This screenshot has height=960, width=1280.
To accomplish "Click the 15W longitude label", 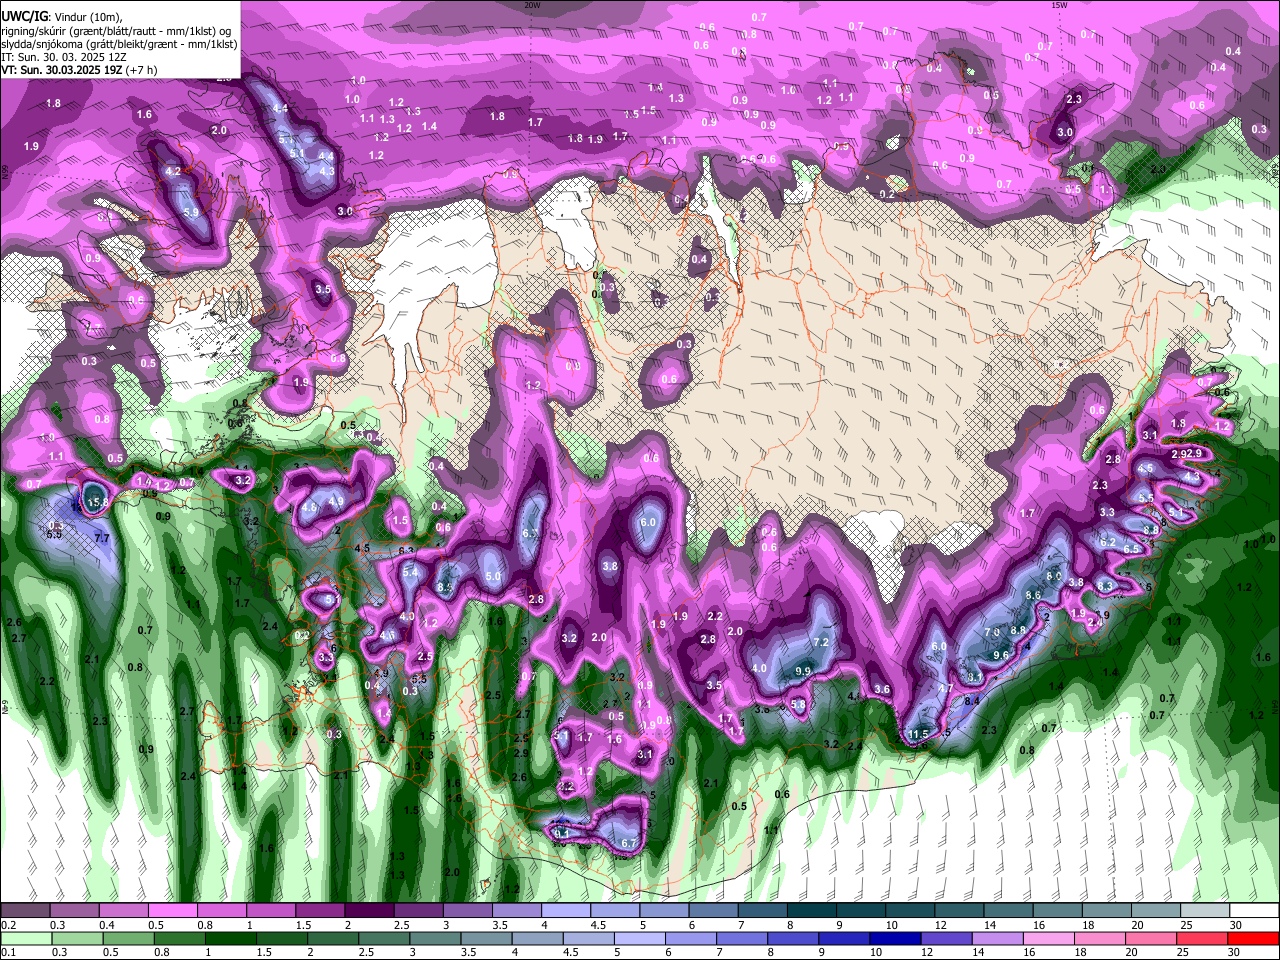I will [x=1059, y=5].
